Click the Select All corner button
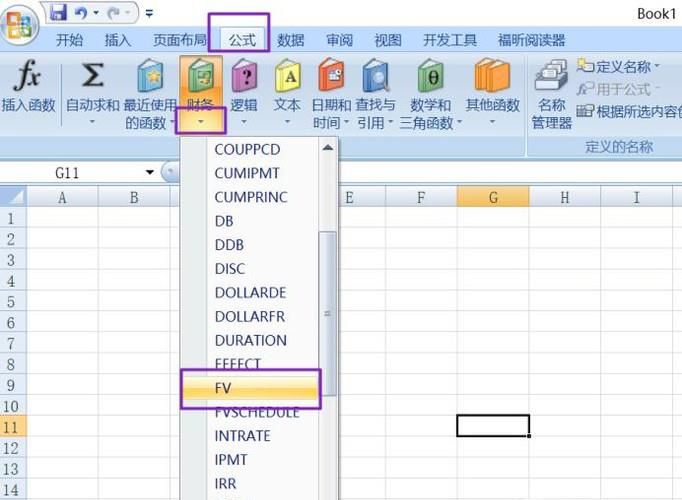 point(13,197)
